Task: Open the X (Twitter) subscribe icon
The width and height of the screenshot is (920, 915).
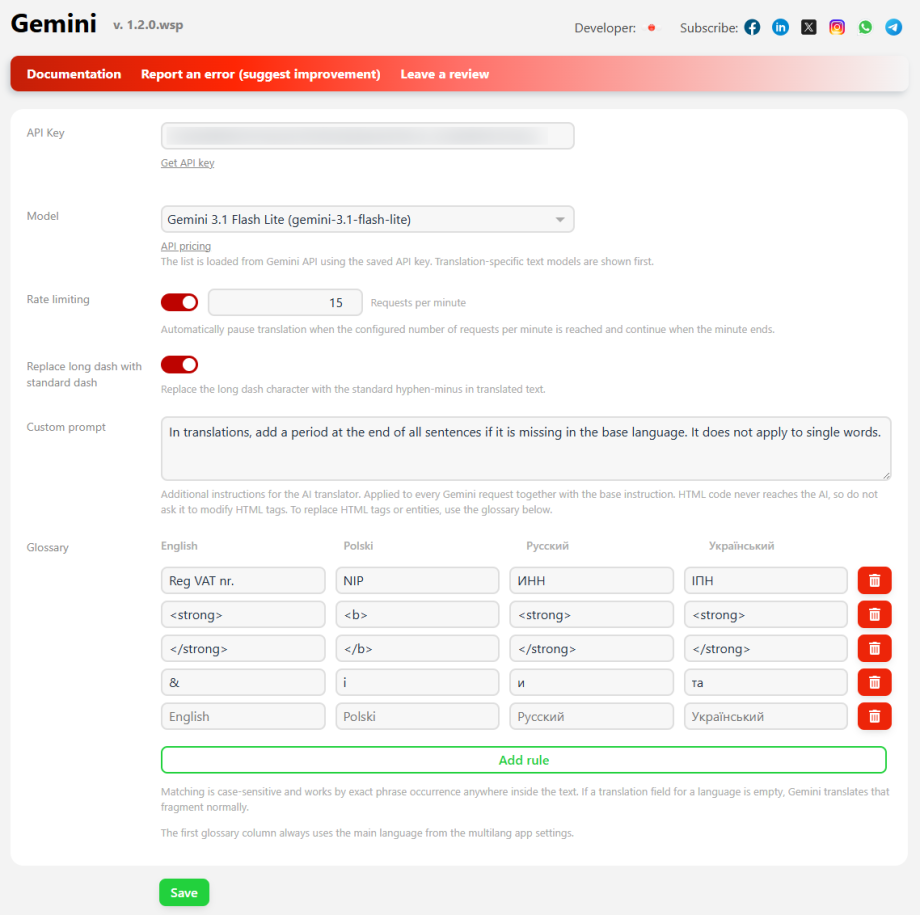Action: [x=809, y=27]
